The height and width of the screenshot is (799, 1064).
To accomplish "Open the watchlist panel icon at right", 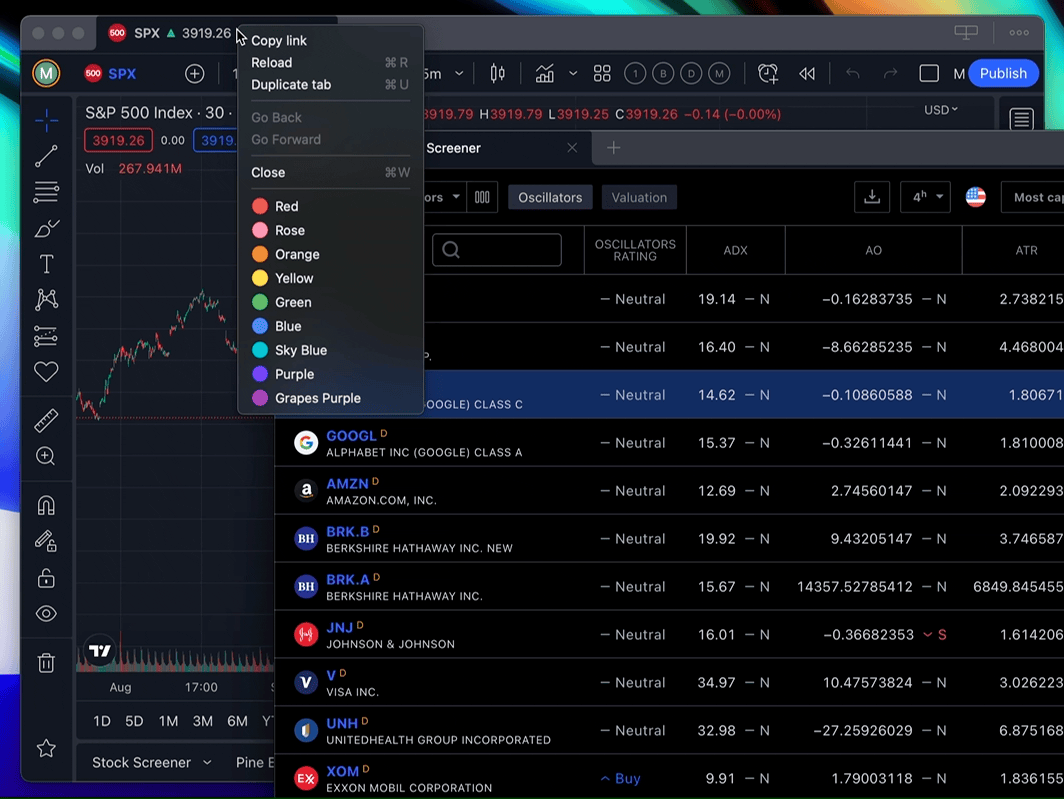I will [x=1021, y=119].
